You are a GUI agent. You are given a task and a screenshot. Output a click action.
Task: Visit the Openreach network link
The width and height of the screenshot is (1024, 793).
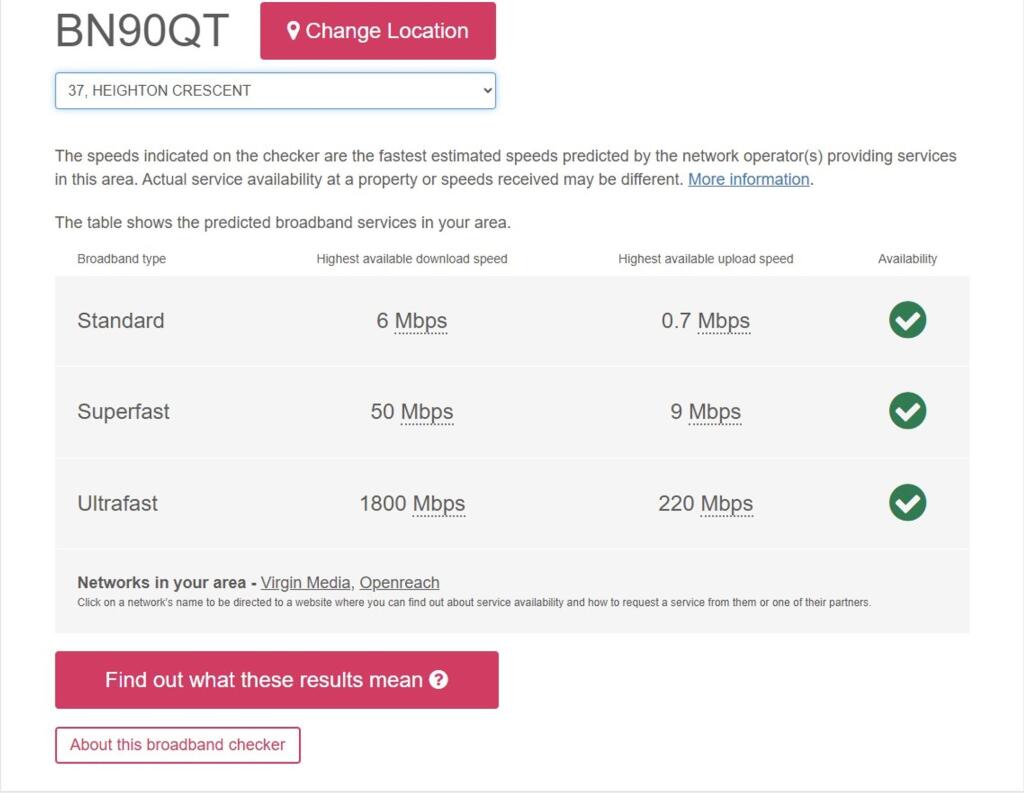click(399, 583)
